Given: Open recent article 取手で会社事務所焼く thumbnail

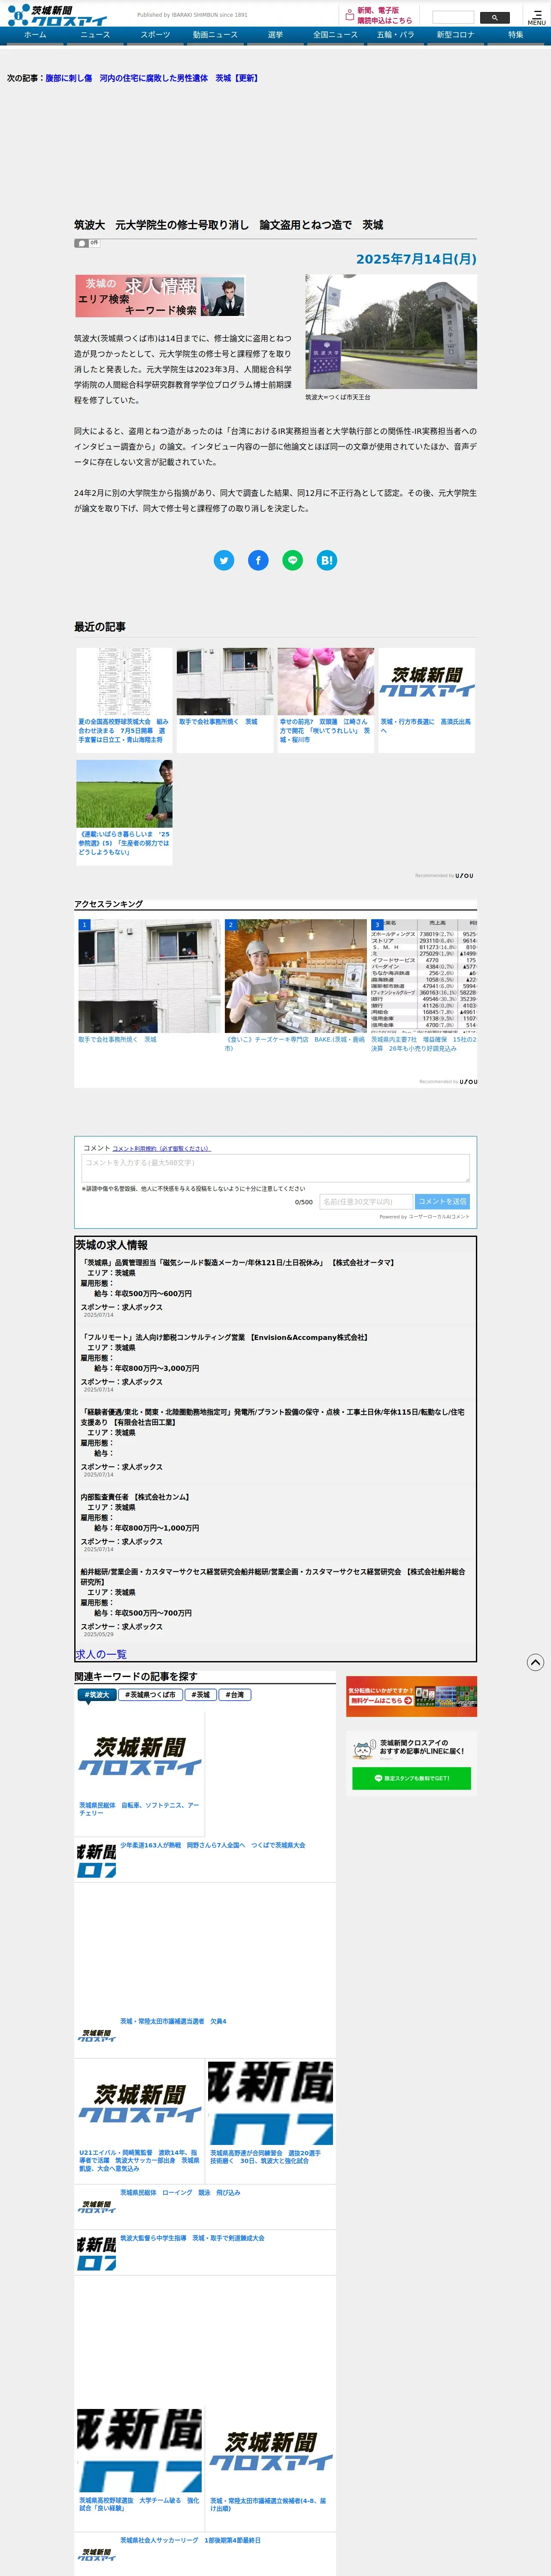Looking at the screenshot, I should pos(224,681).
